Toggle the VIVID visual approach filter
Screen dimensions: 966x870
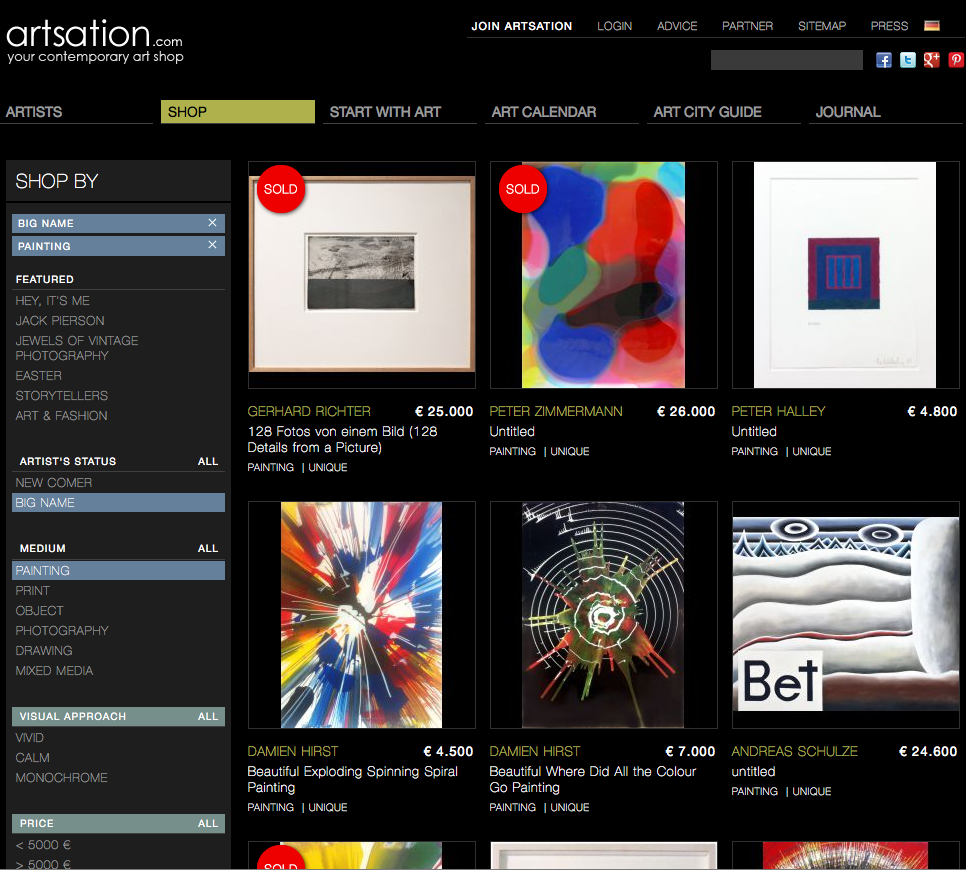[30, 738]
